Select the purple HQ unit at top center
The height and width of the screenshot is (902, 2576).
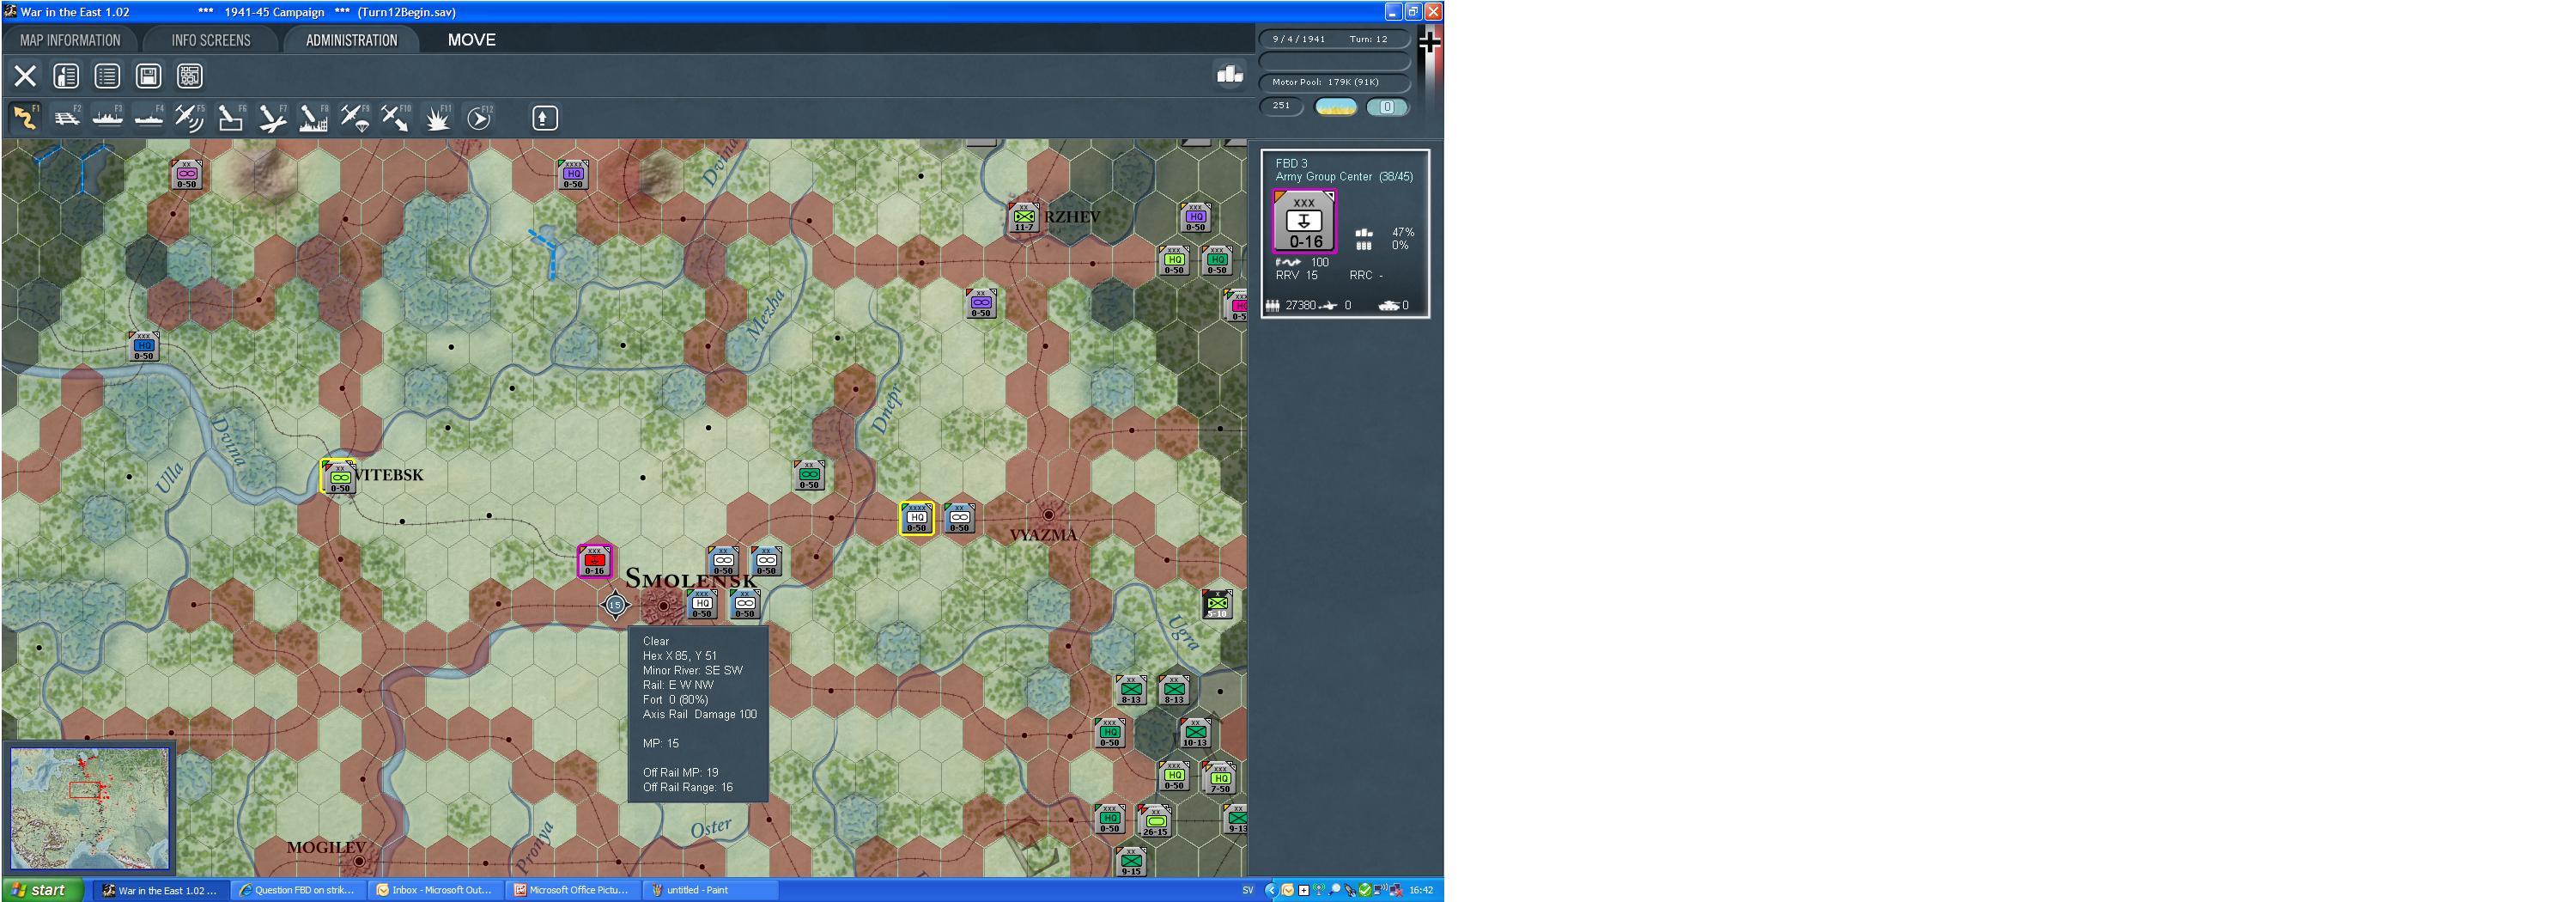click(x=573, y=175)
